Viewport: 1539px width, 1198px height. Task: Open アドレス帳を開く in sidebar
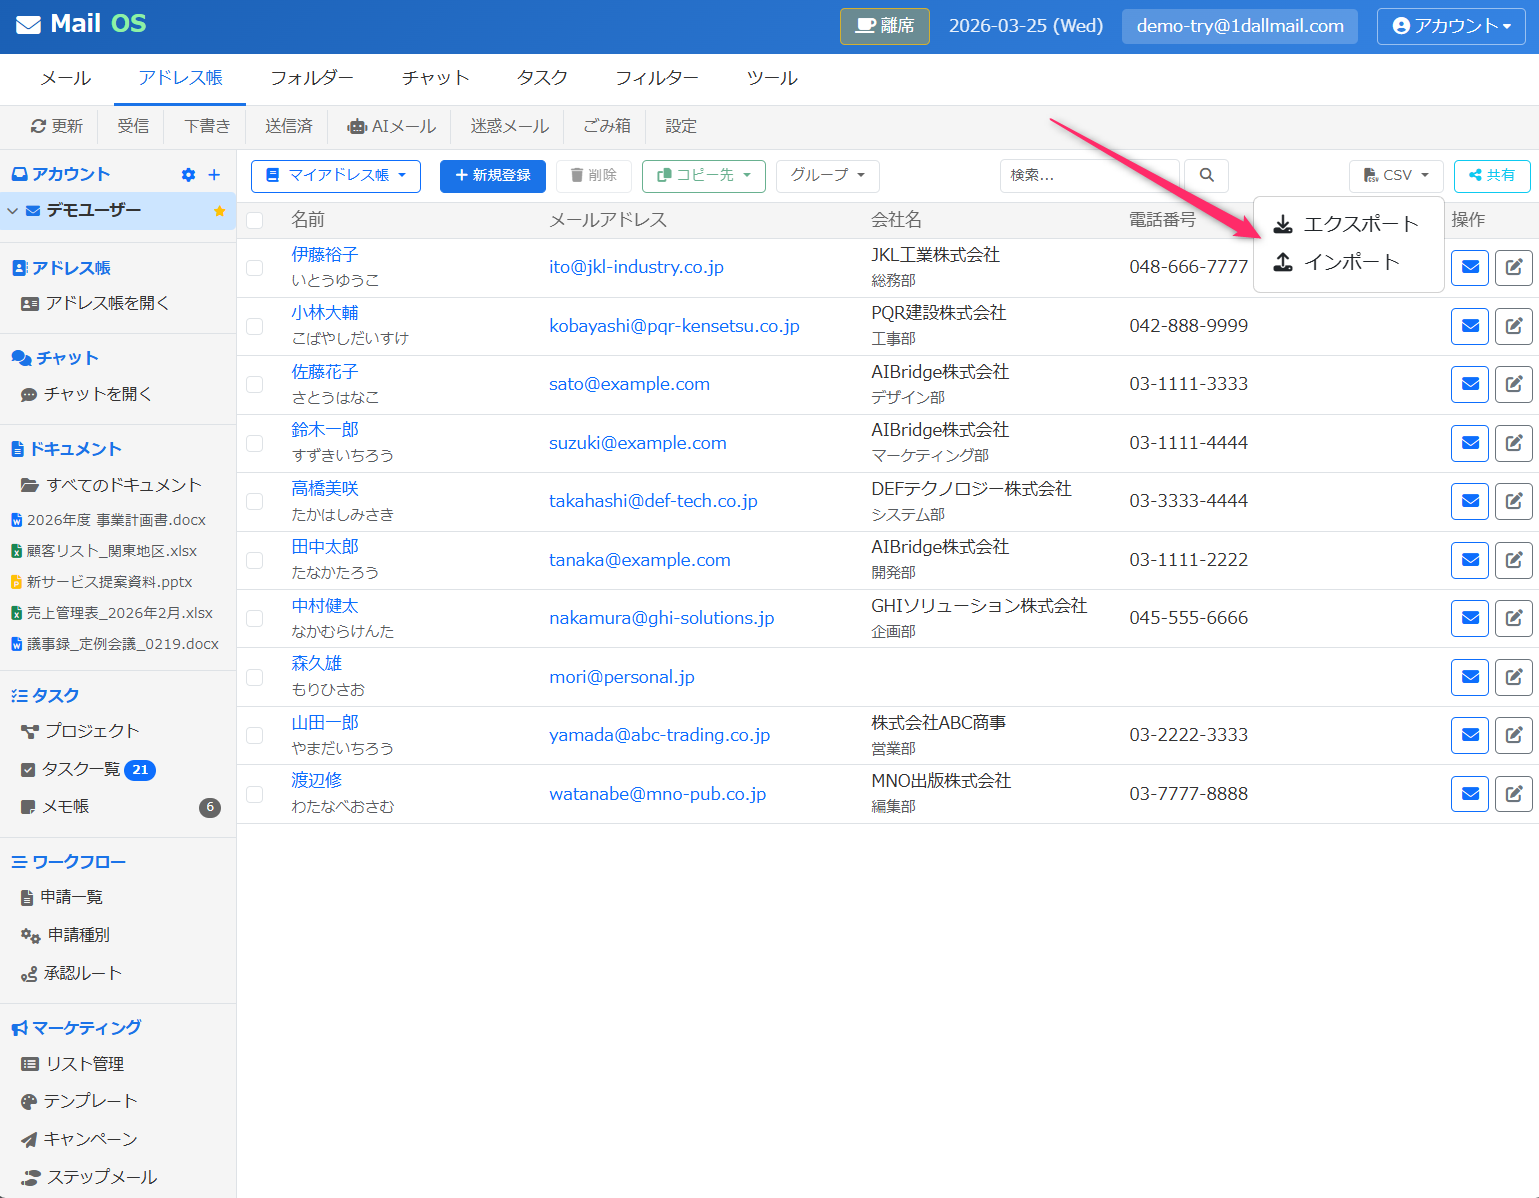click(x=96, y=303)
